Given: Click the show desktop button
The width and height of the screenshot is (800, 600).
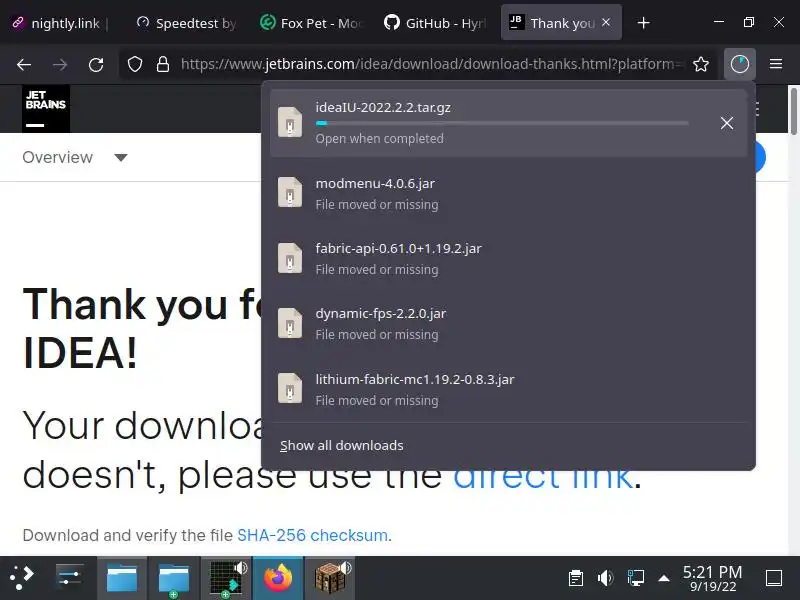Looking at the screenshot, I should (x=774, y=578).
